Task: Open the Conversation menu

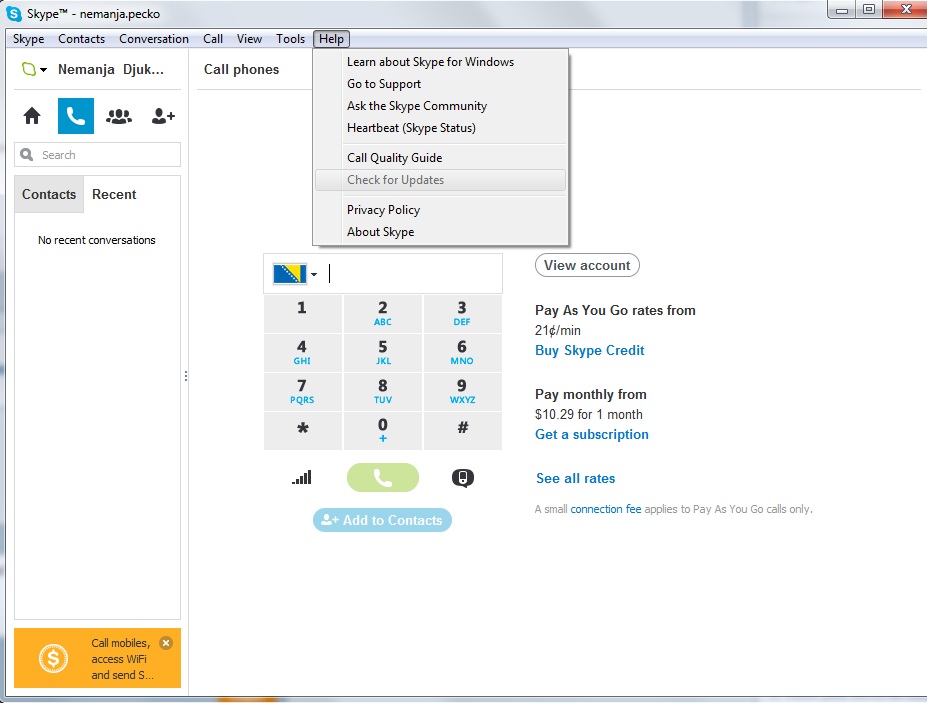Action: [154, 39]
